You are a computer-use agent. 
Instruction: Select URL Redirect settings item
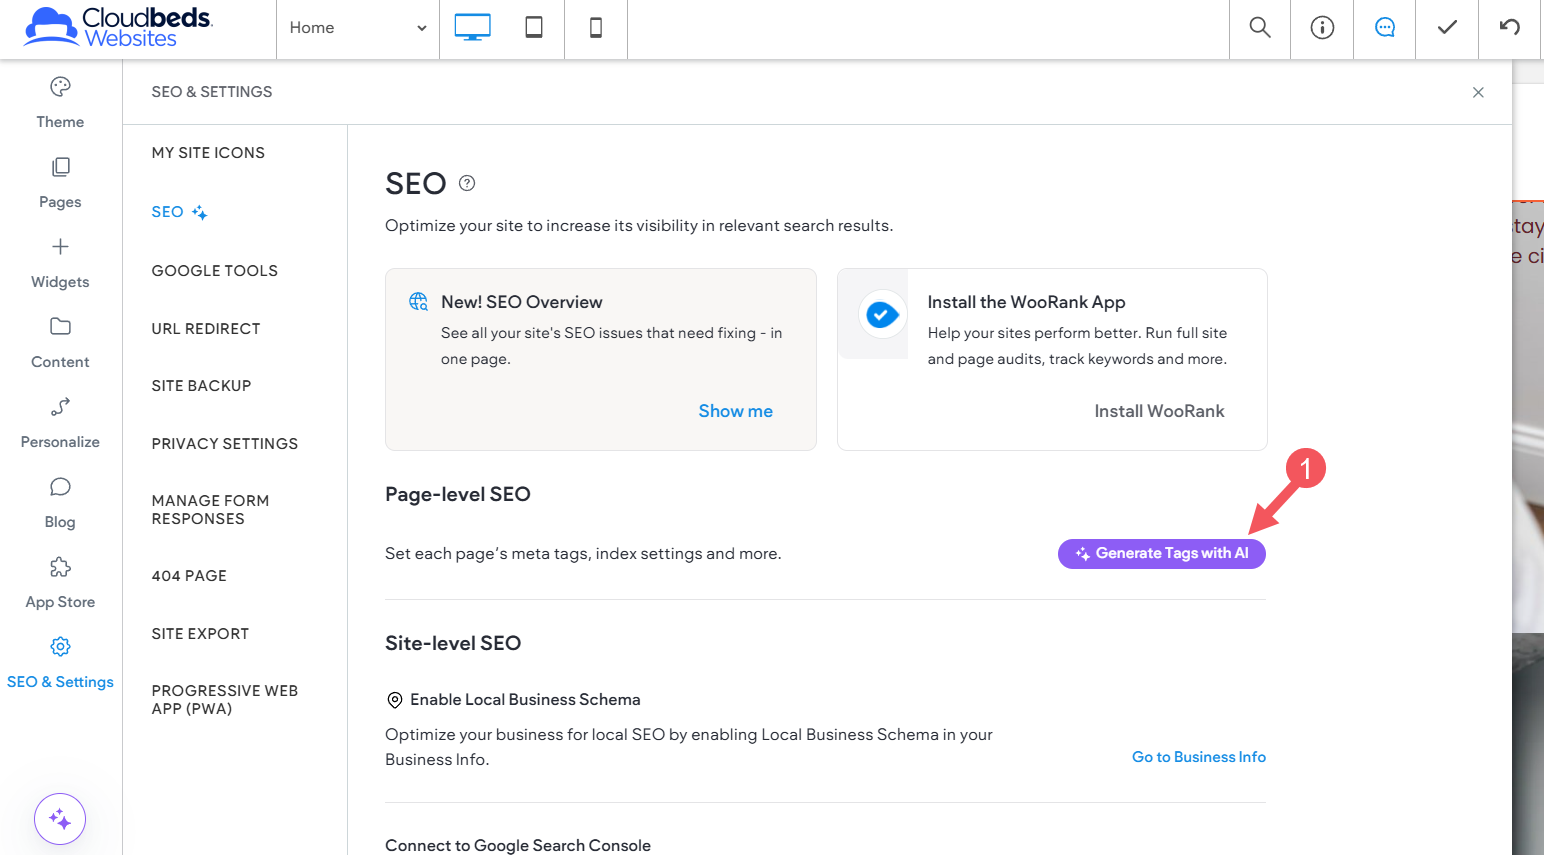[x=206, y=329]
